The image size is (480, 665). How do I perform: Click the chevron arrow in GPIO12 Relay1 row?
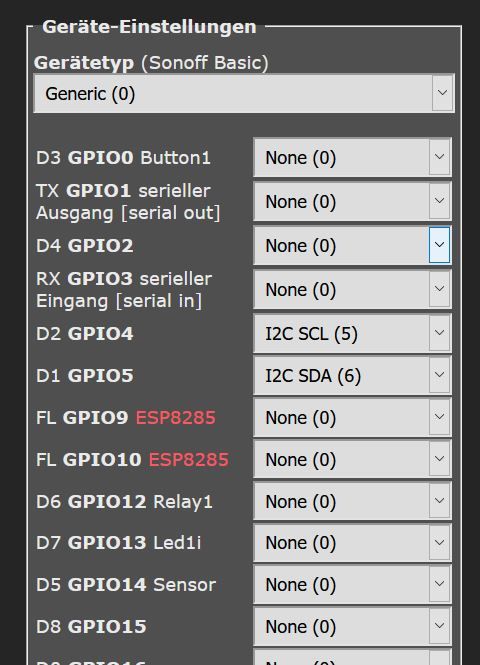(439, 501)
